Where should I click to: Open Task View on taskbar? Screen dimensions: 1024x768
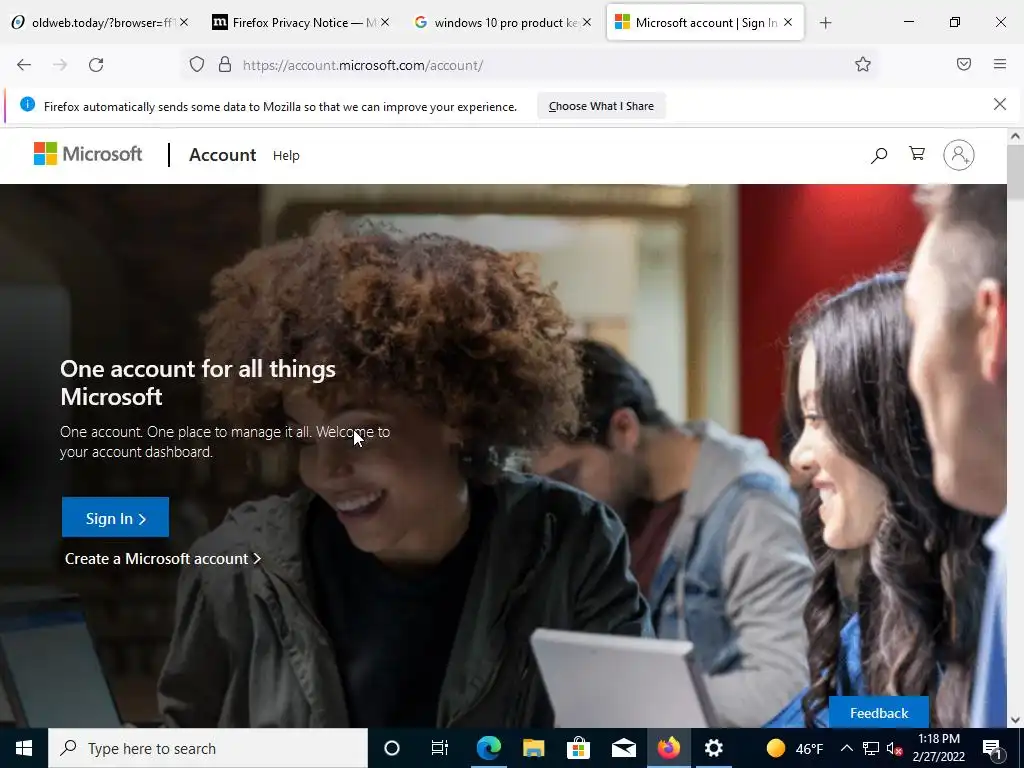[x=440, y=748]
